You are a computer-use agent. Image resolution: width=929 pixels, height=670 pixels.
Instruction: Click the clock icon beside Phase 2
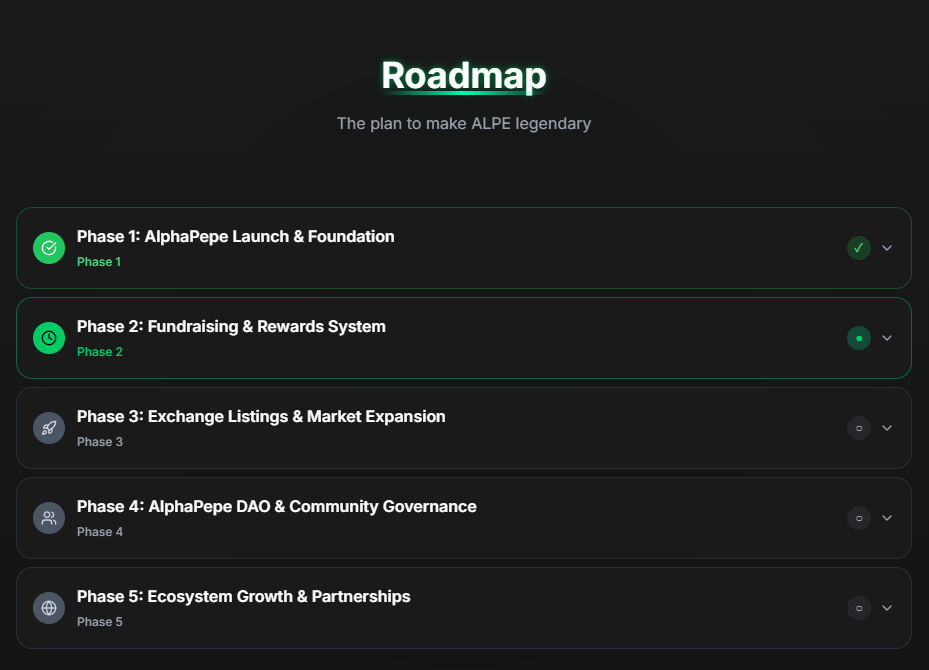pos(49,338)
